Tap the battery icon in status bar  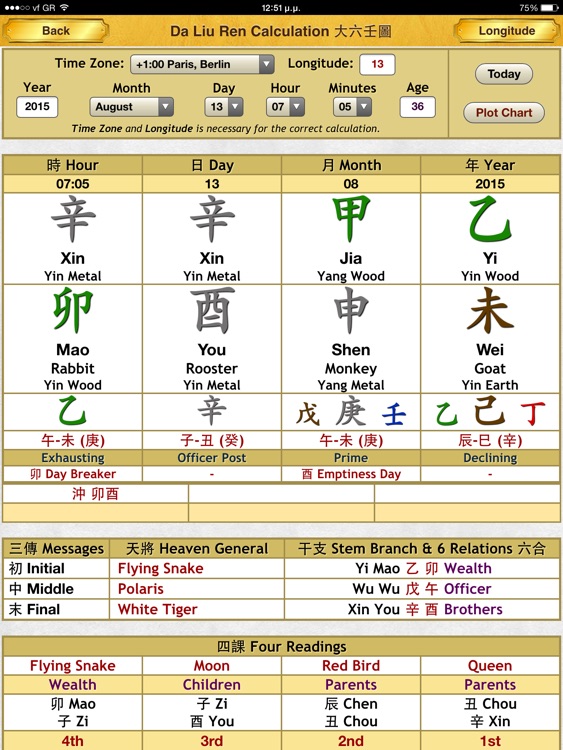coord(549,8)
